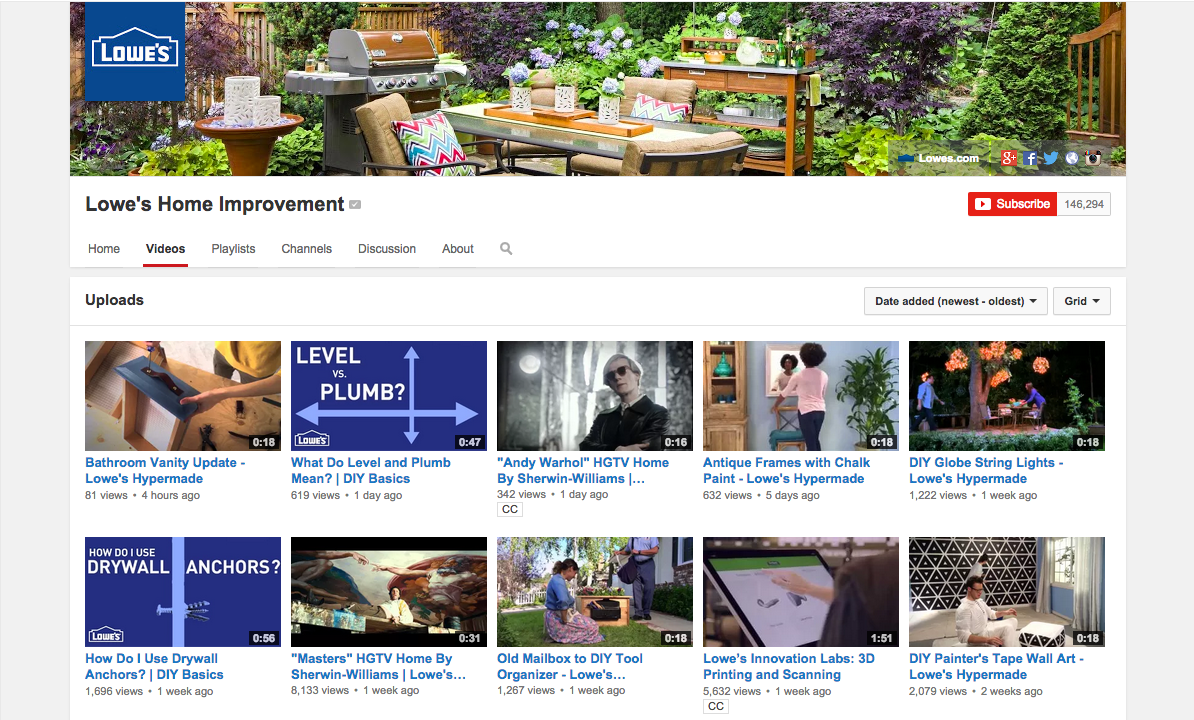Play the Bathroom Vanity Update video thumbnail
This screenshot has width=1194, height=720.
183,396
